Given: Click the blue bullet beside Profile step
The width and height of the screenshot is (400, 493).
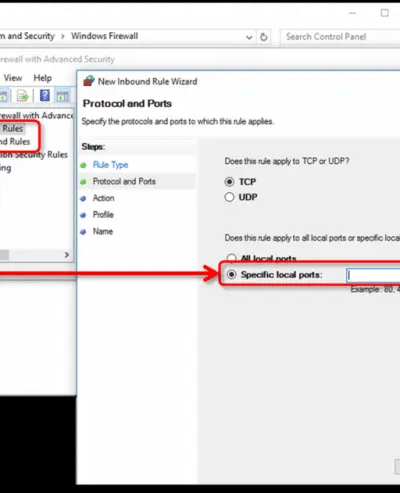Looking at the screenshot, I should click(x=83, y=215).
